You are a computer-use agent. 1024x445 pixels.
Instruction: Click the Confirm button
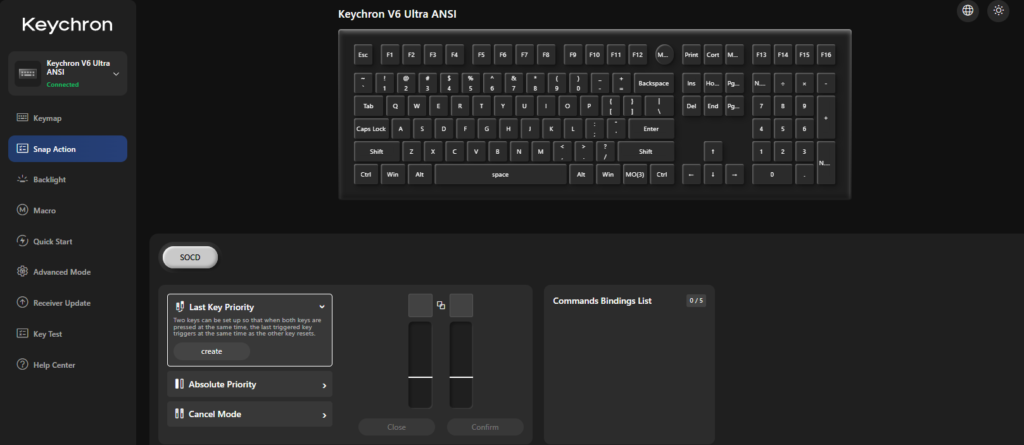tap(485, 427)
